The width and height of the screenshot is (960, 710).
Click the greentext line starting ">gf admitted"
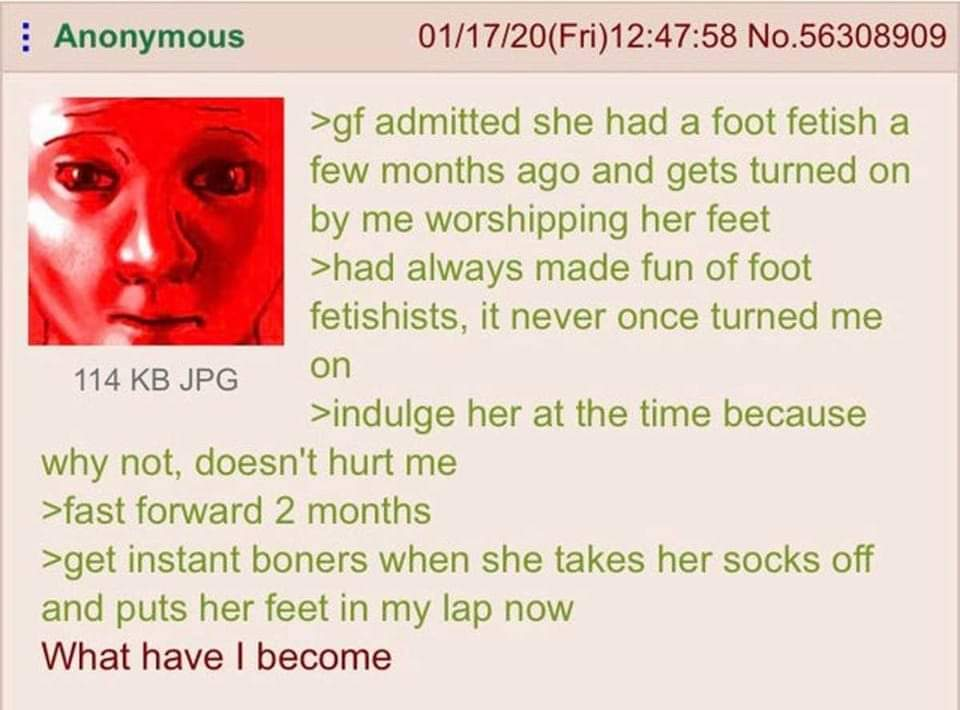click(x=610, y=124)
